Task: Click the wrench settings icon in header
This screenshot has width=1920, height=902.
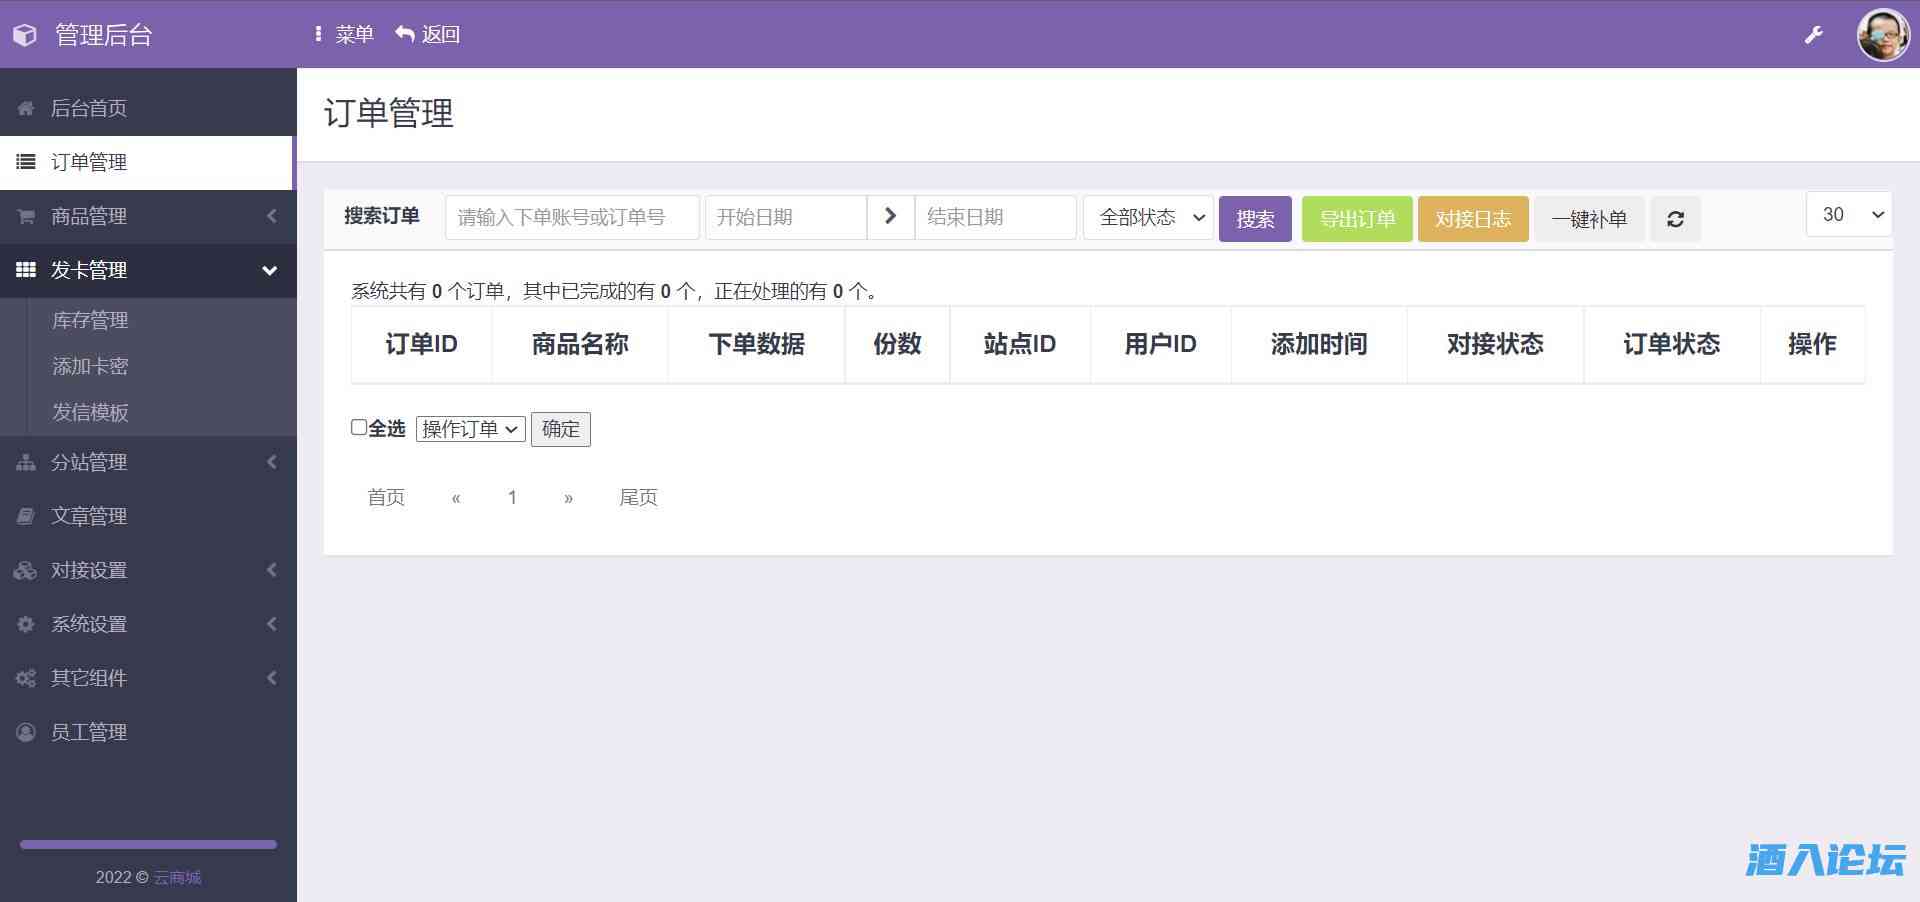Action: tap(1813, 35)
